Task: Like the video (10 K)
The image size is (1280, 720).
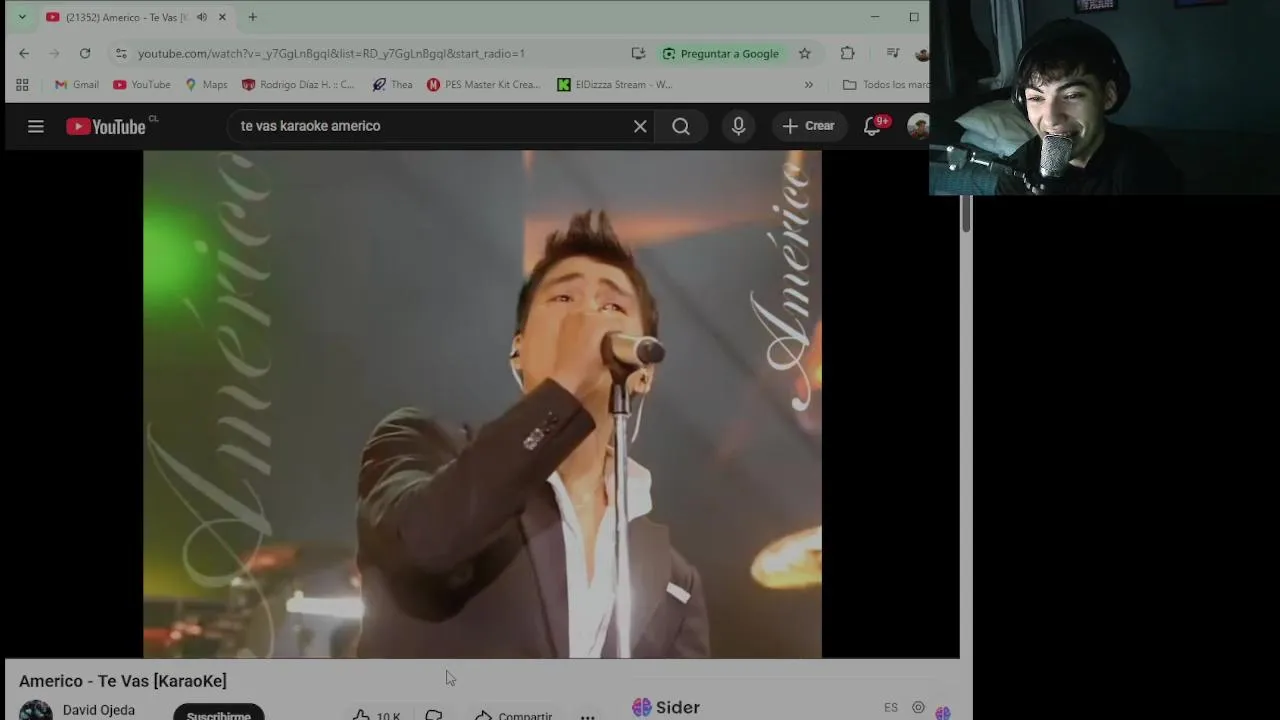Action: (377, 715)
